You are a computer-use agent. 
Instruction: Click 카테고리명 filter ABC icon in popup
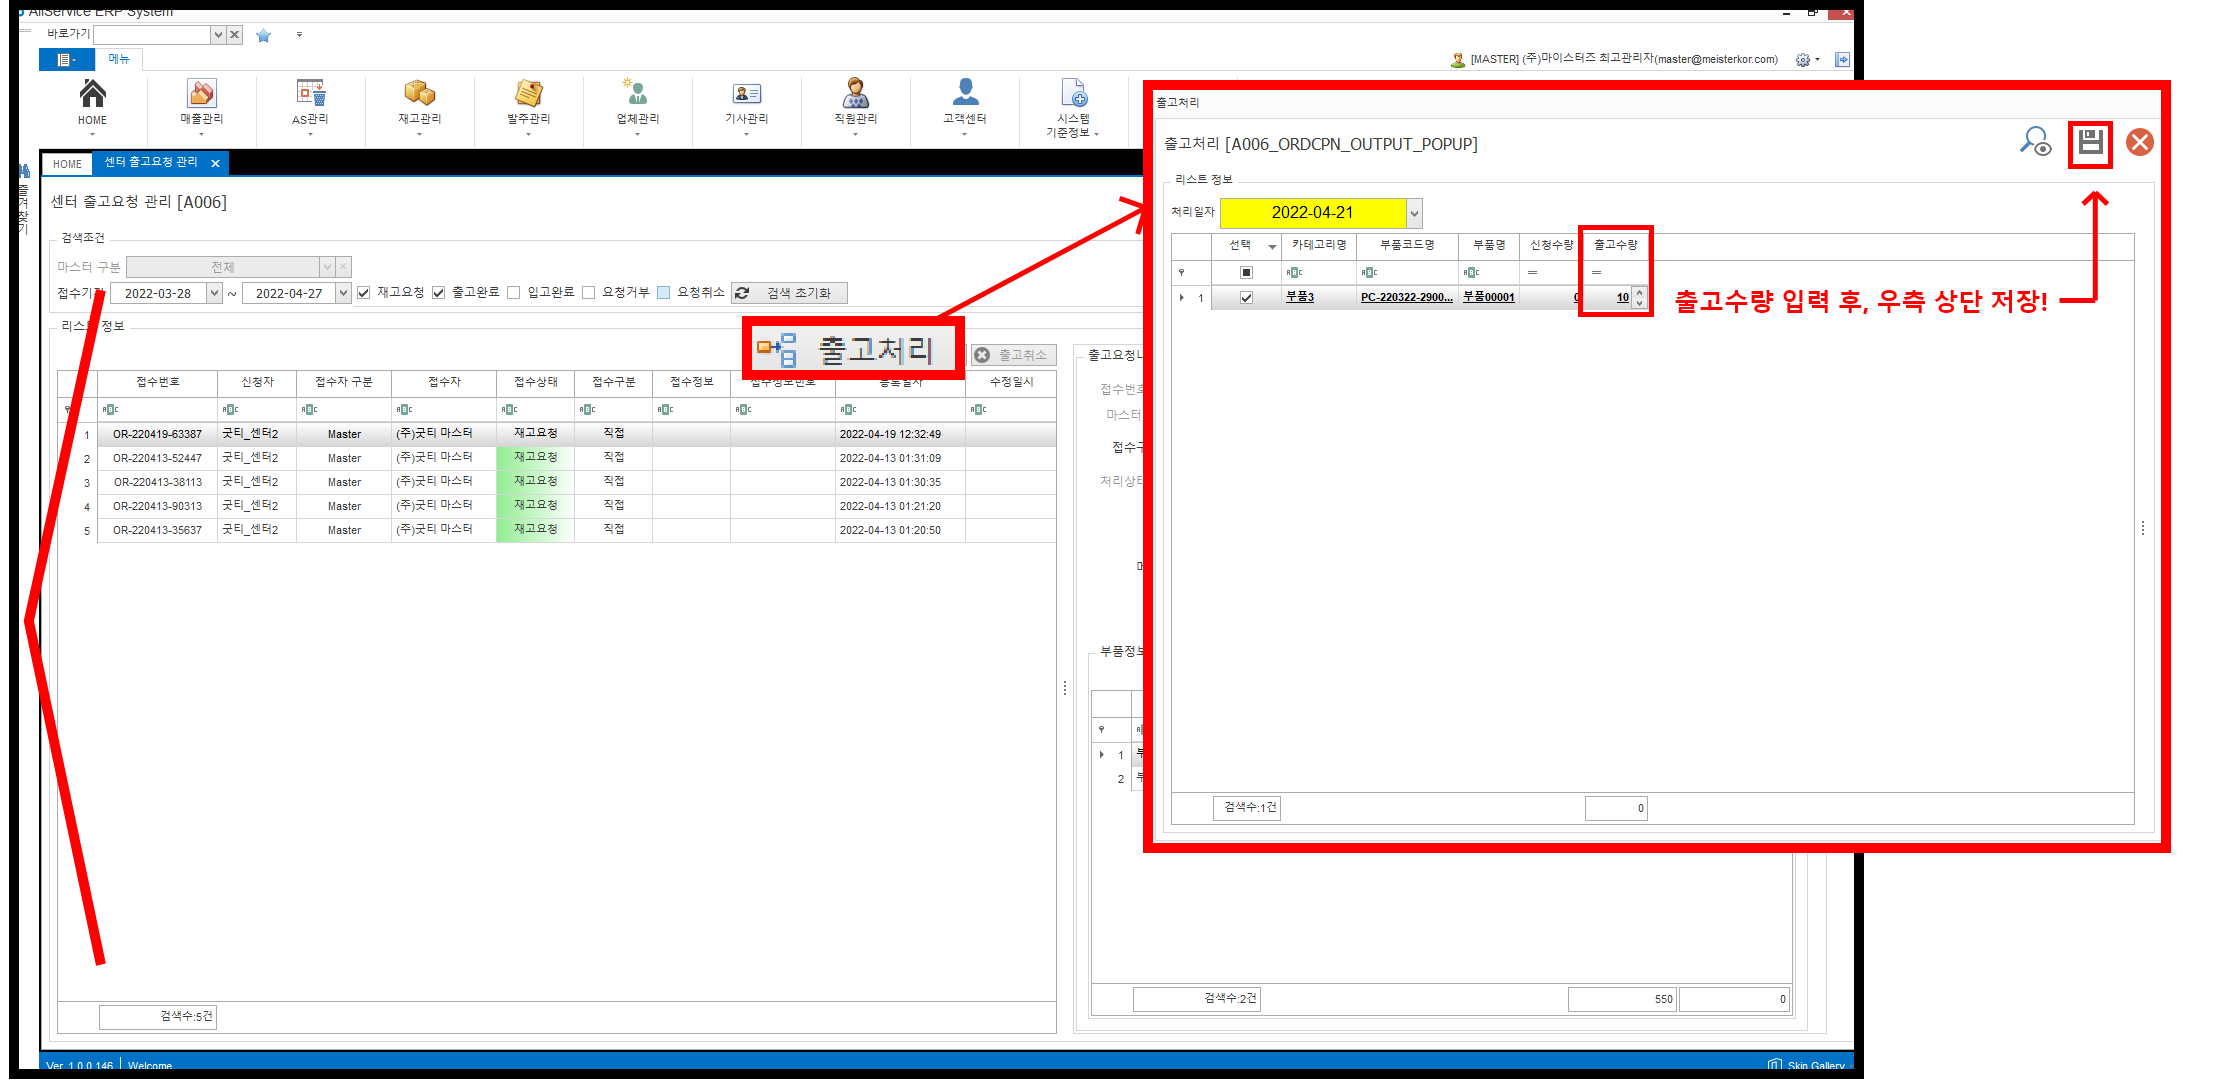coord(1294,273)
